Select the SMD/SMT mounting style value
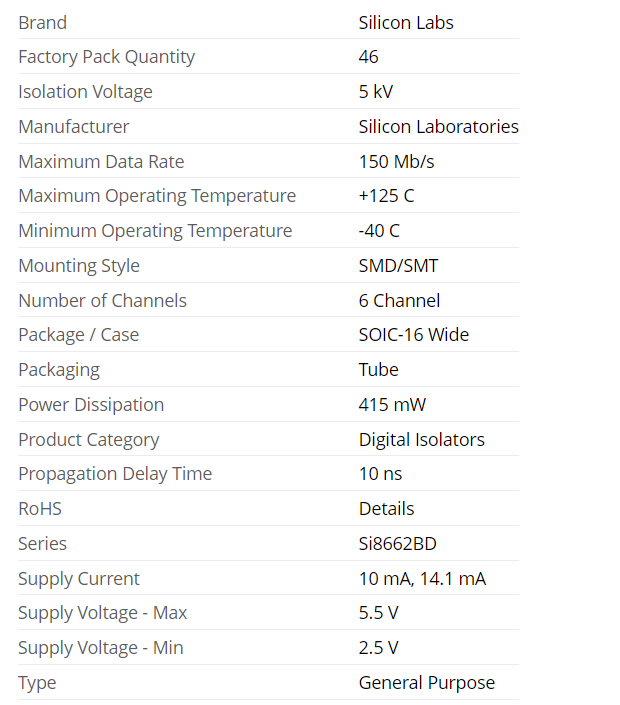Image resolution: width=620 pixels, height=705 pixels. coord(398,266)
